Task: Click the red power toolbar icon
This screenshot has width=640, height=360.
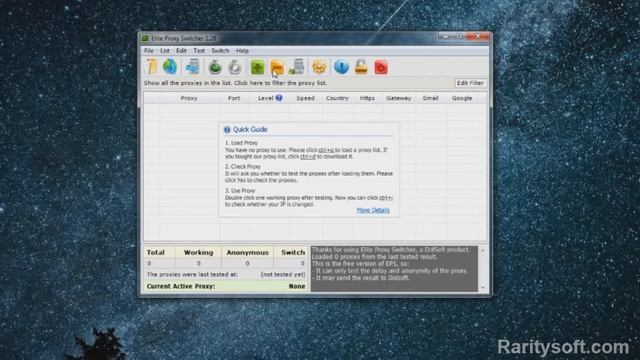Action: (x=381, y=67)
